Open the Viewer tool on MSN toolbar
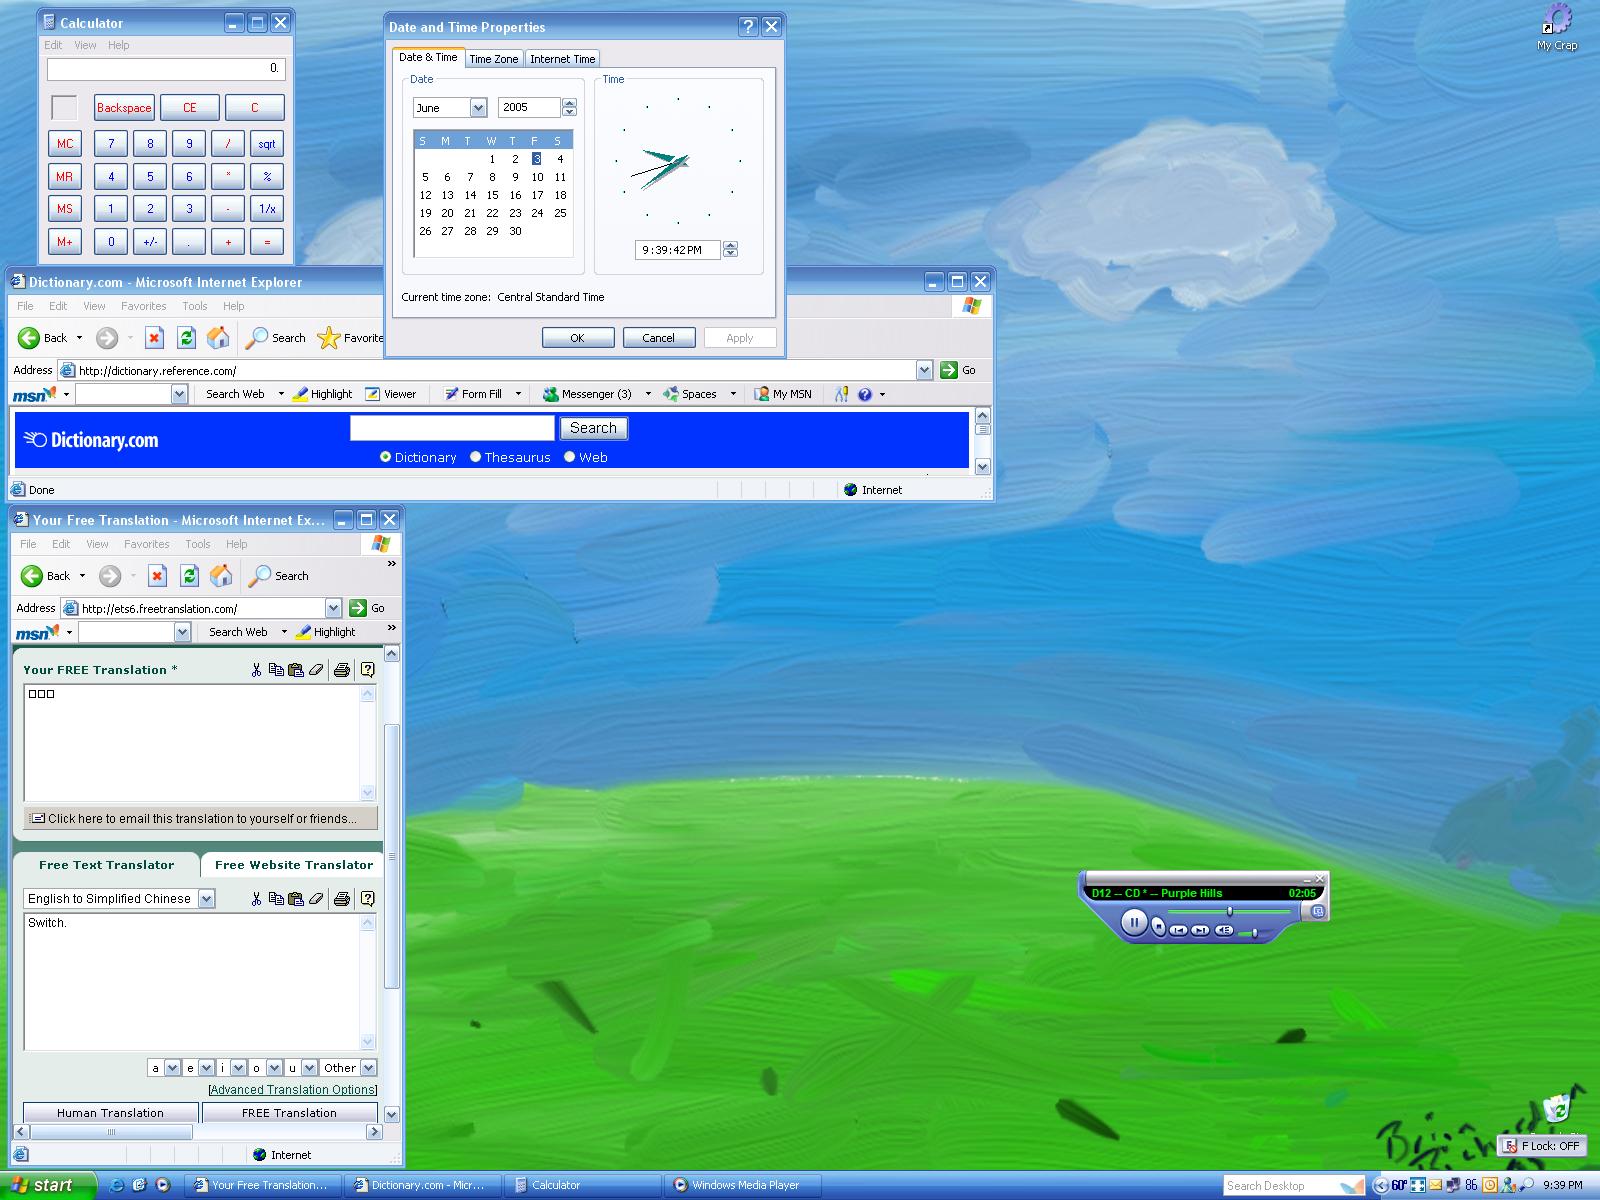Screen dimensions: 1600x1200 point(391,394)
